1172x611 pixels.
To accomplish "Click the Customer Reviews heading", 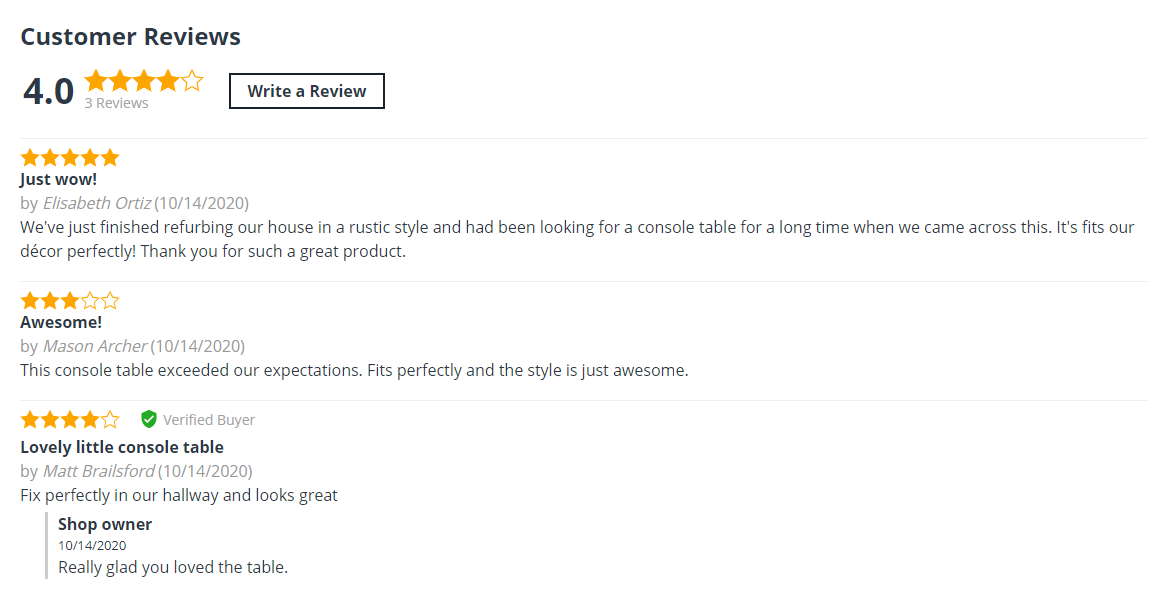I will pyautogui.click(x=131, y=37).
